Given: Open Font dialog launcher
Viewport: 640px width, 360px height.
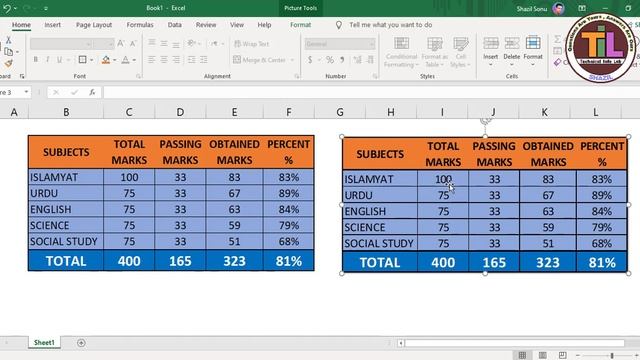Looking at the screenshot, I should click(138, 76).
